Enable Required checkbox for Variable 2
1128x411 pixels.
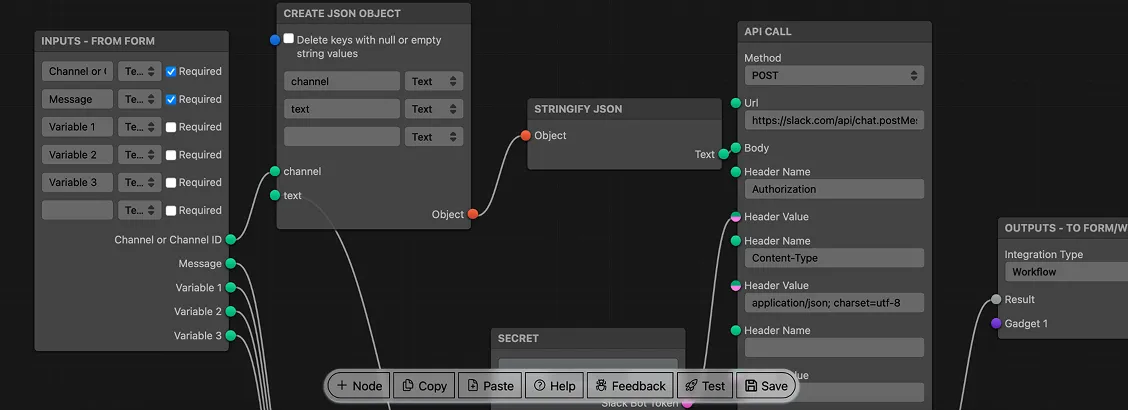tap(171, 155)
